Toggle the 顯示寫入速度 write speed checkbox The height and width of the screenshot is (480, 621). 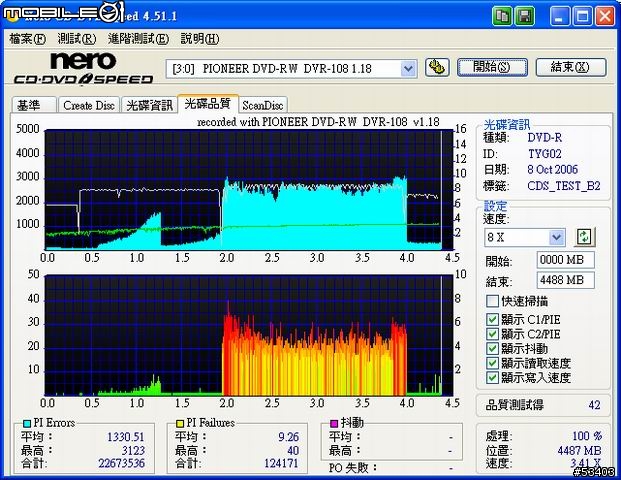click(492, 377)
